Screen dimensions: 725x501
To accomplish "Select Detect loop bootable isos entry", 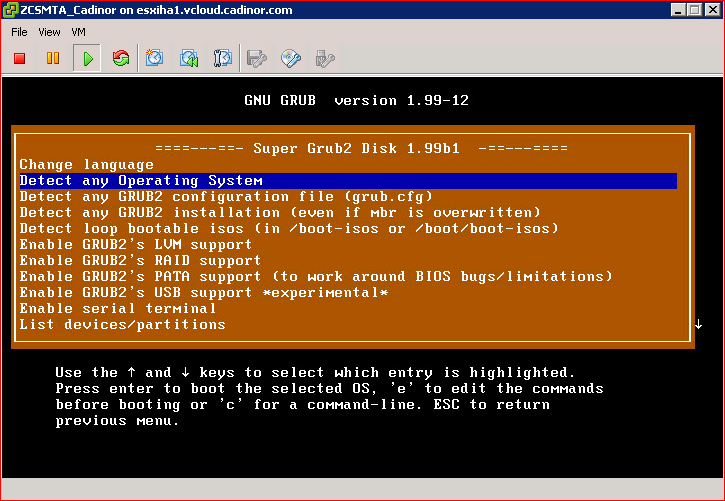I will (348, 228).
